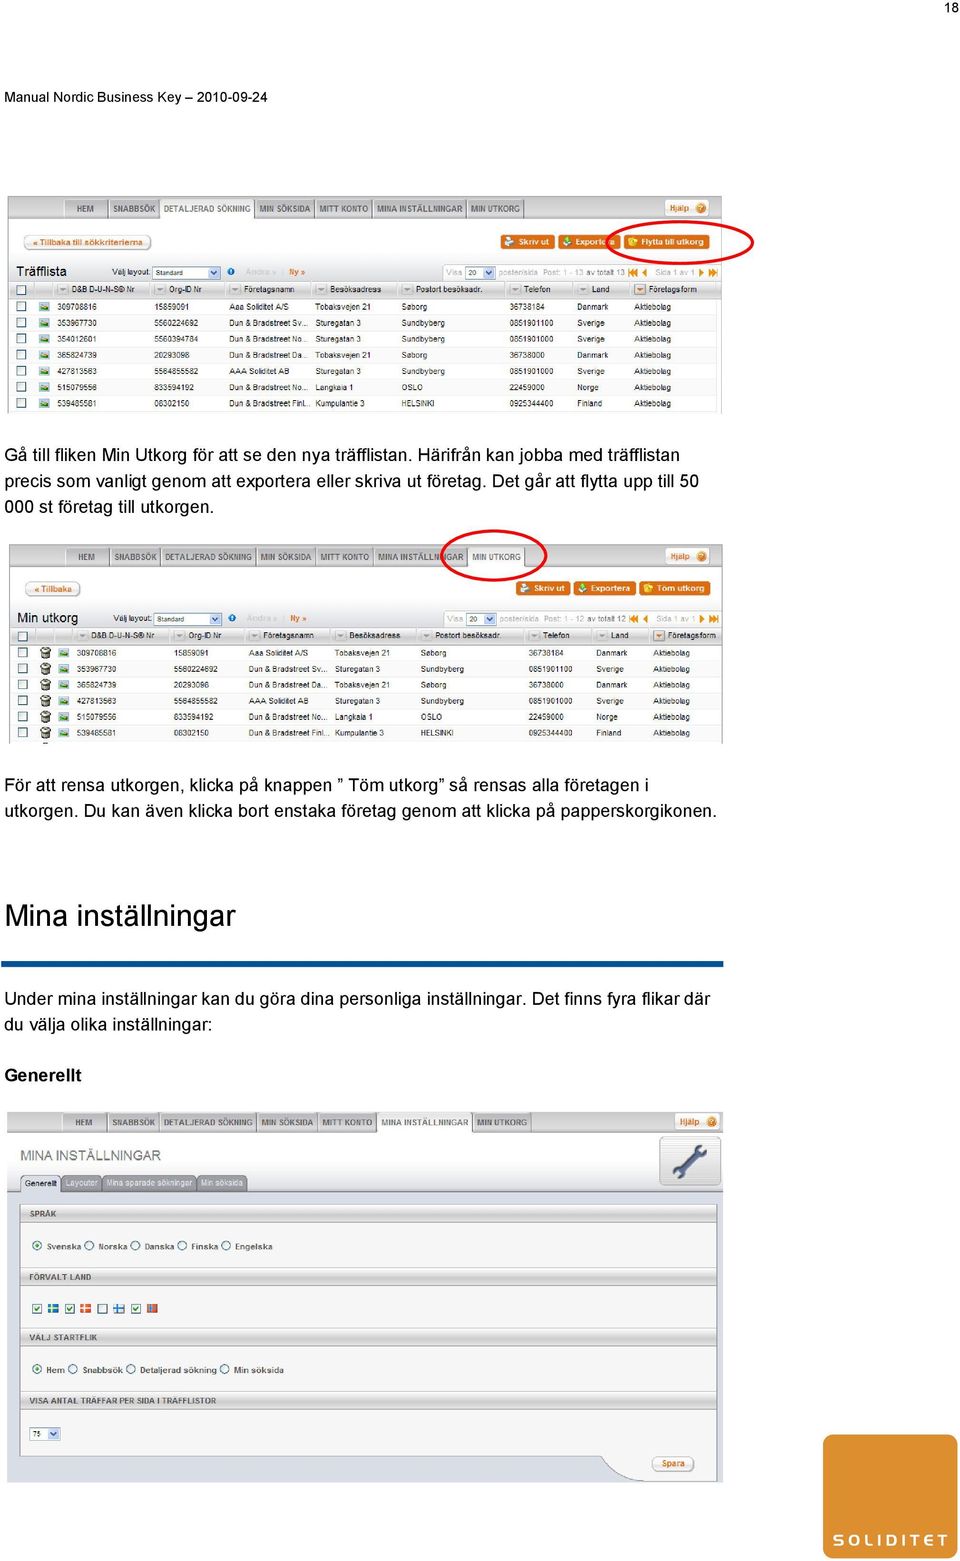Click Tillbaka button in Min utkorg
Screen dimensions: 960x1561
(x=52, y=589)
